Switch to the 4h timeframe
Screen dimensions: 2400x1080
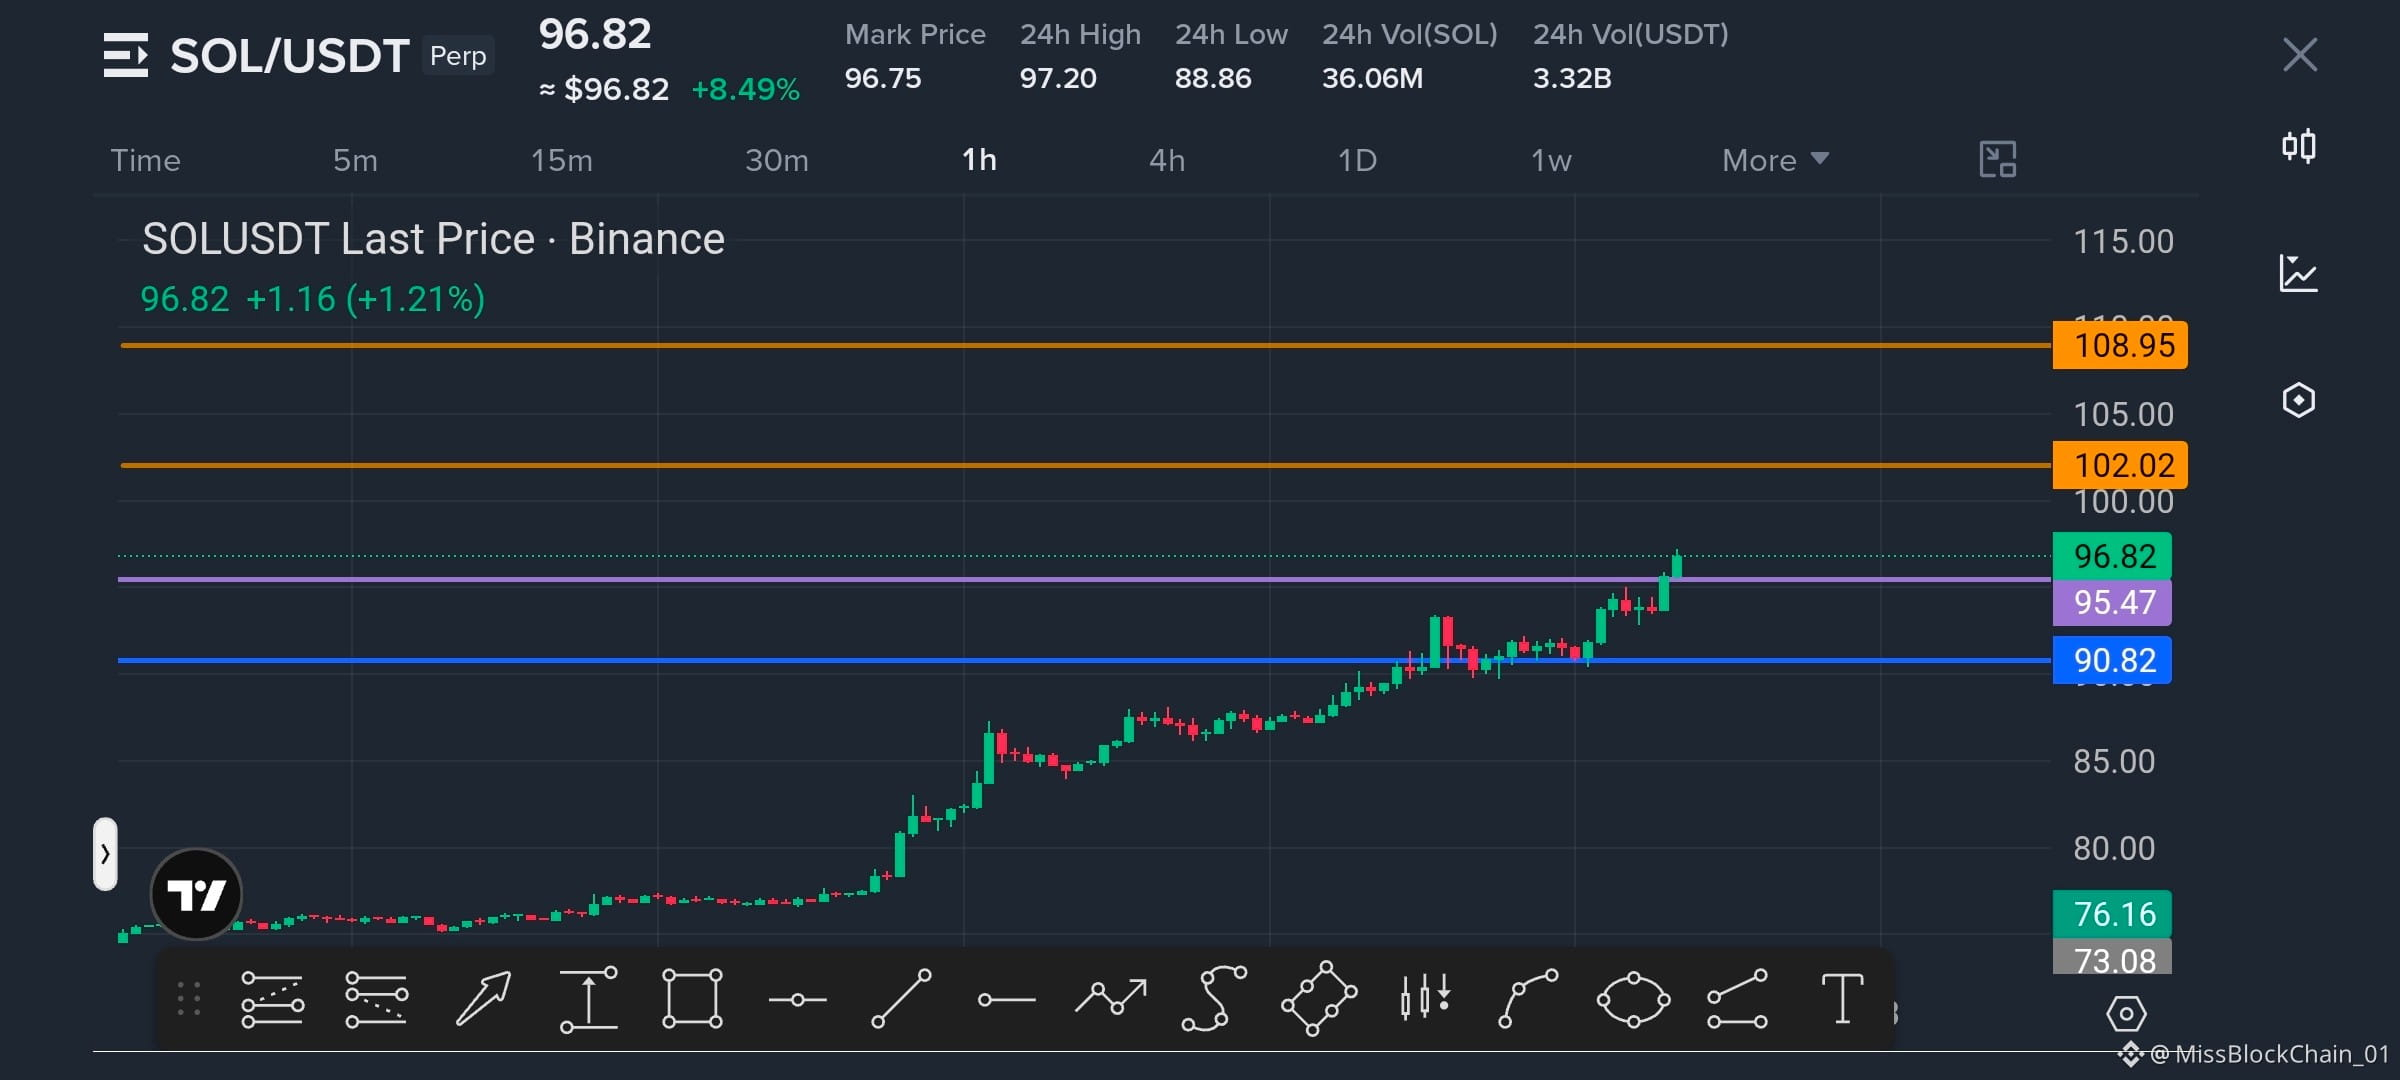click(1167, 160)
